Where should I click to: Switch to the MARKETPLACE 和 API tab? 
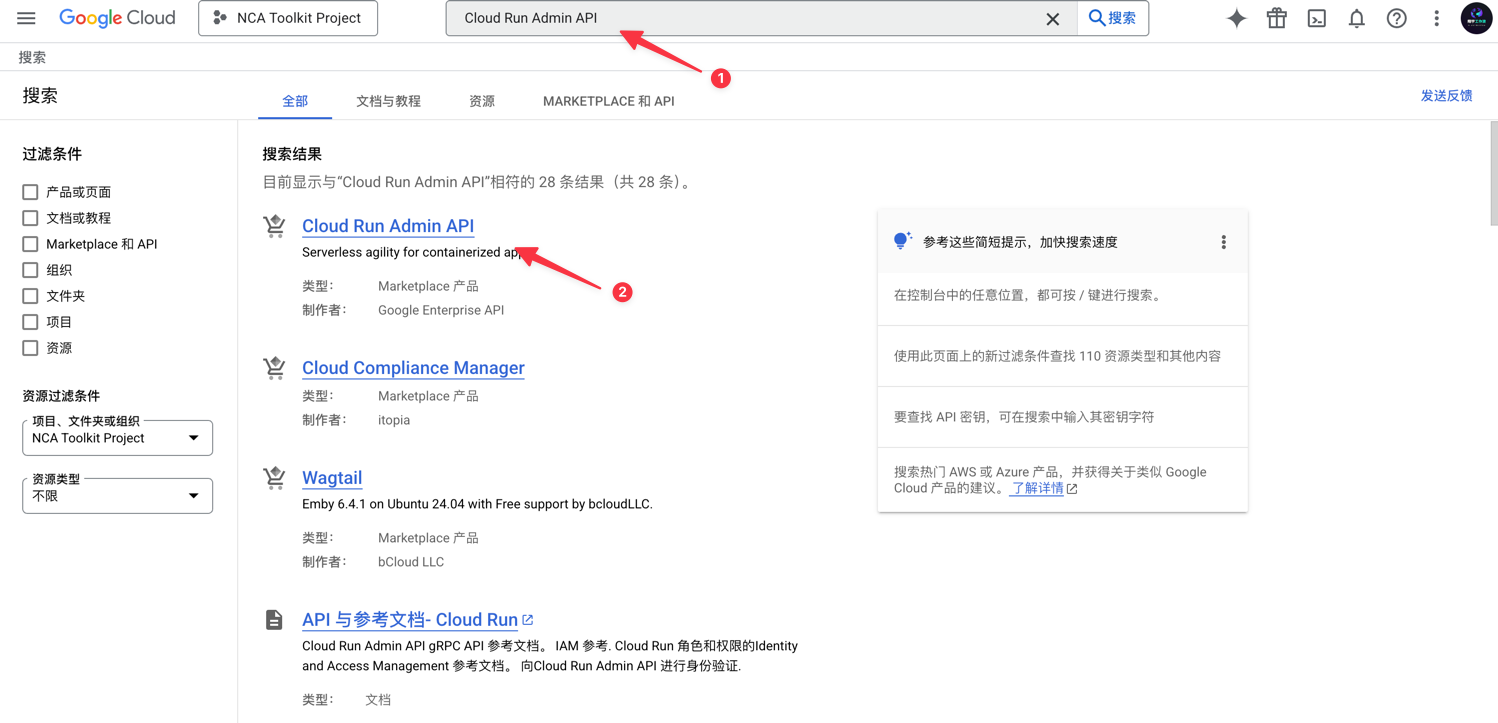point(608,101)
